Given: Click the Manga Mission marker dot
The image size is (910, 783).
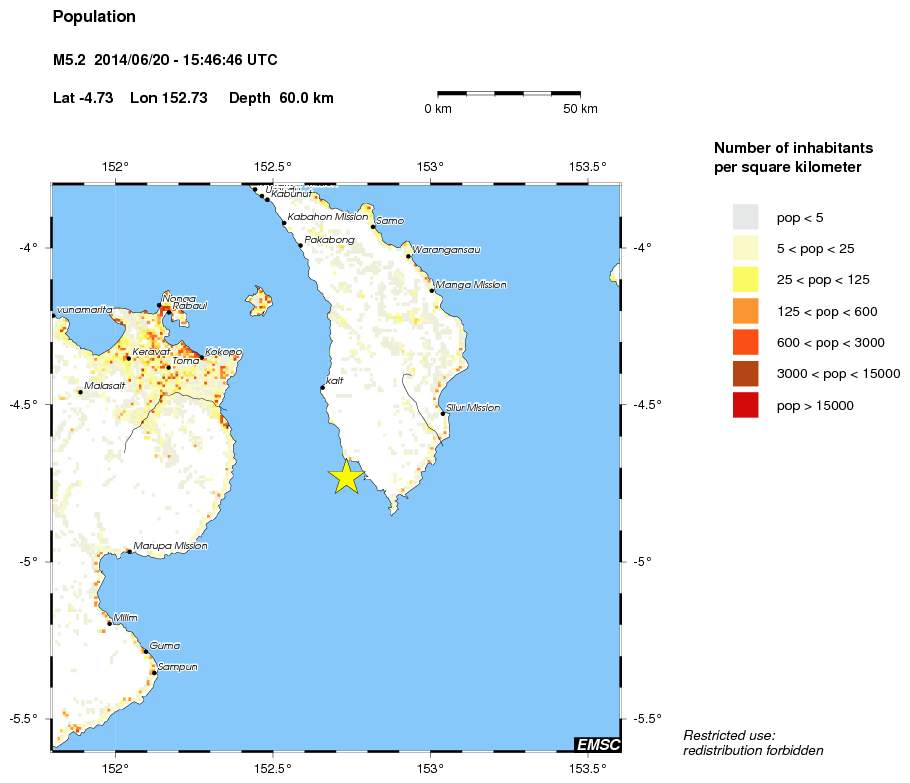Looking at the screenshot, I should (432, 290).
